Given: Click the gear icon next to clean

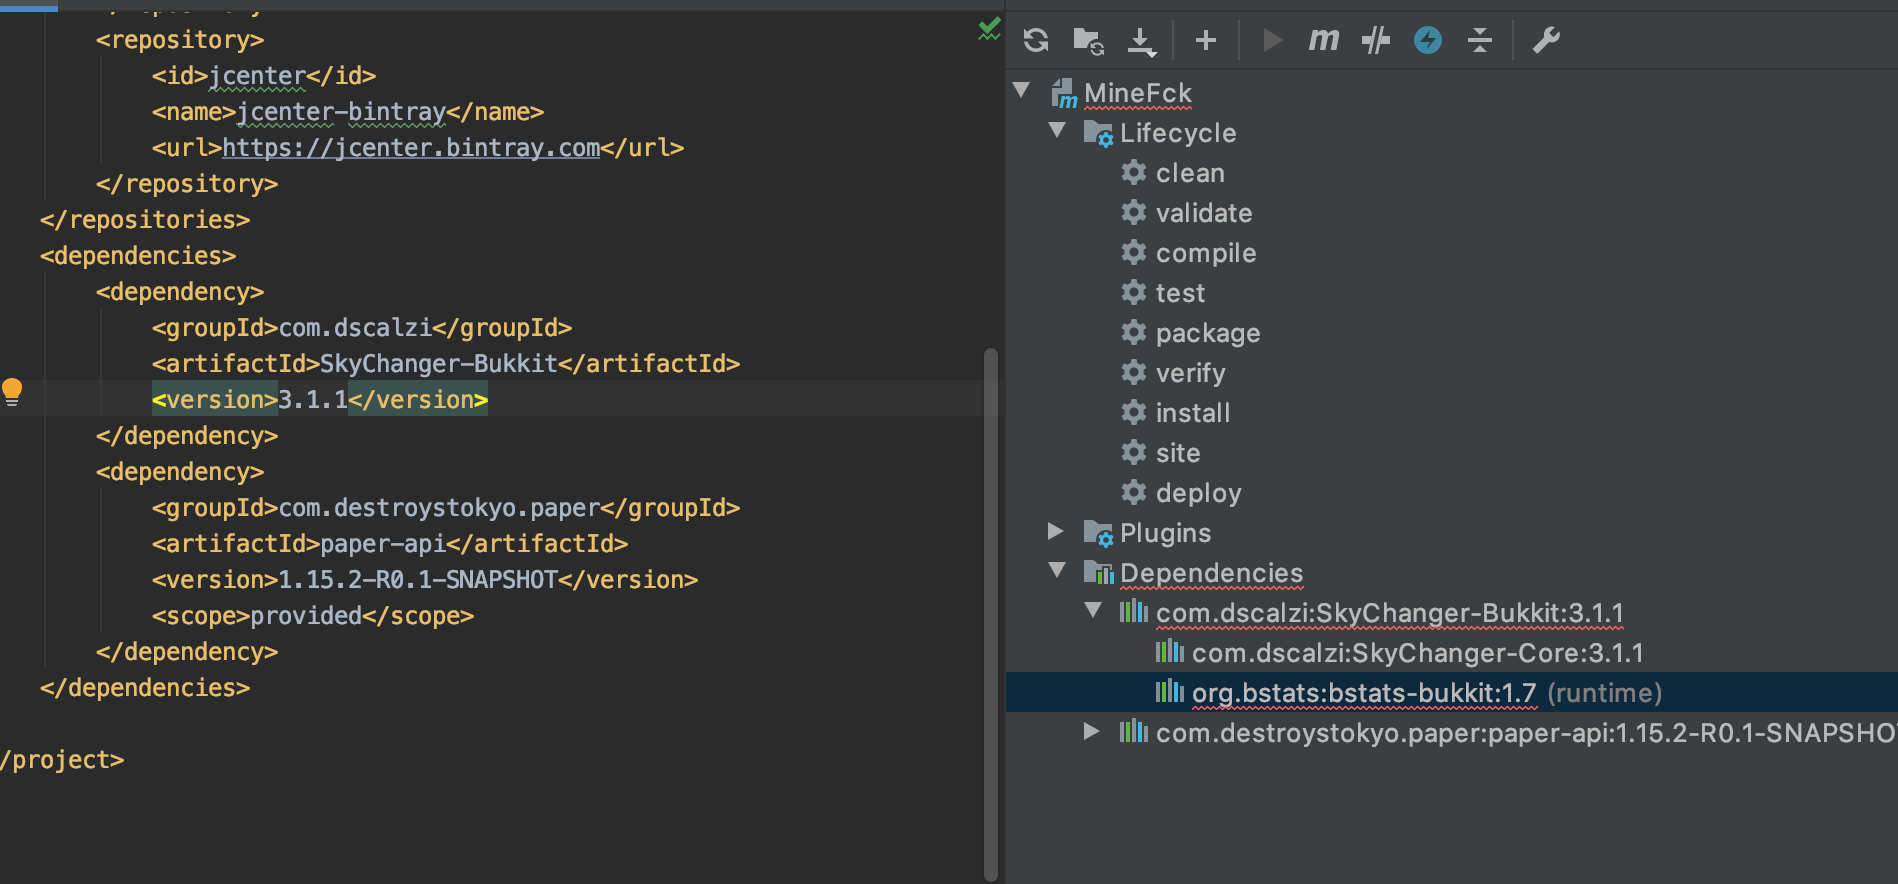Looking at the screenshot, I should point(1134,172).
